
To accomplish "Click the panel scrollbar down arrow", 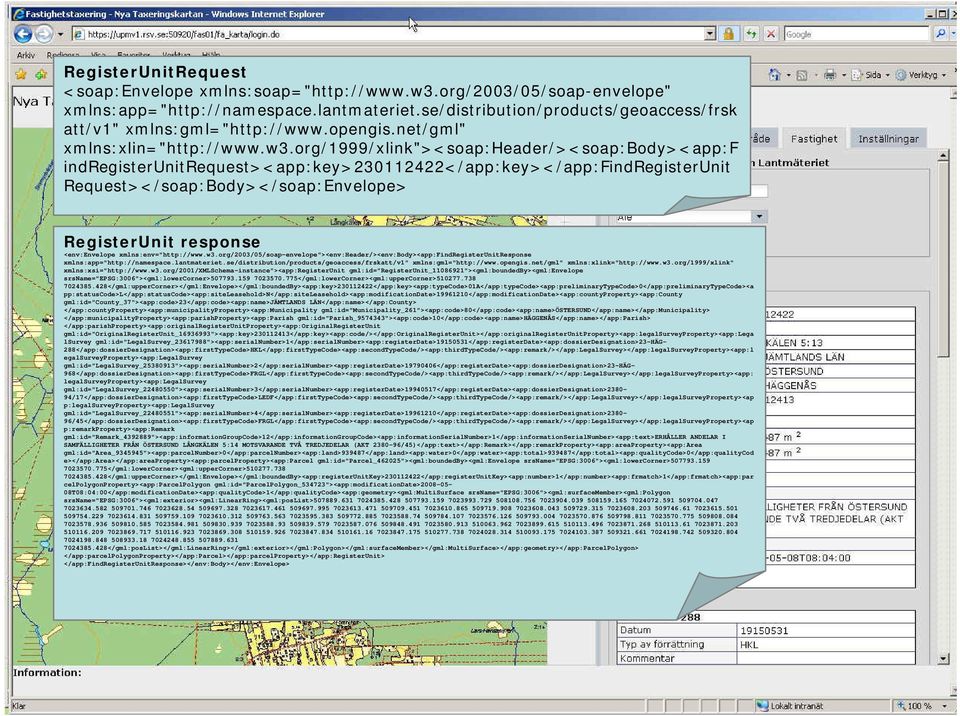I will point(943,659).
